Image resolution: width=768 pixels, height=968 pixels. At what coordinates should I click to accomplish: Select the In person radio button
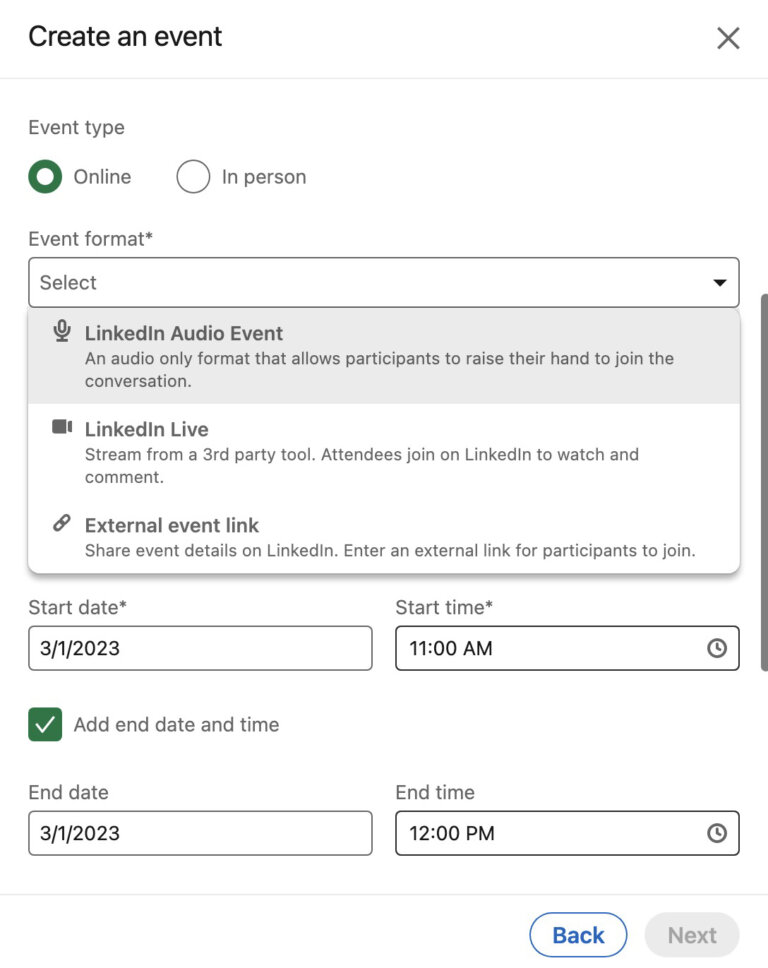(x=192, y=176)
